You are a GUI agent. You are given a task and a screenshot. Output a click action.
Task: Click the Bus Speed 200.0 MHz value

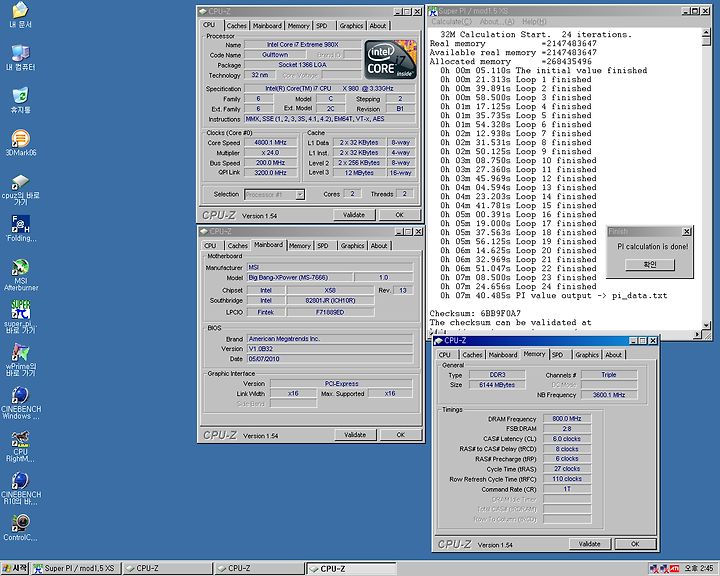[270, 163]
